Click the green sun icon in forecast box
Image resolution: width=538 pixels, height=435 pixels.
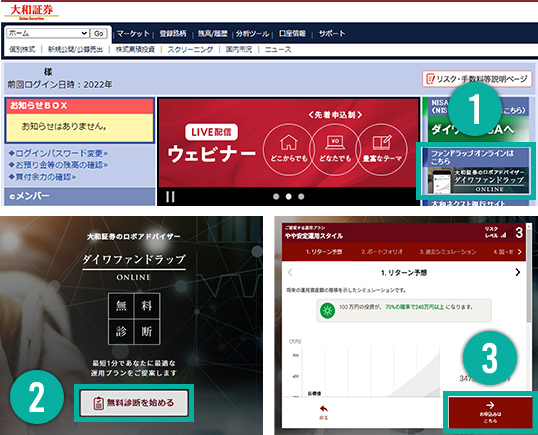(x=327, y=310)
